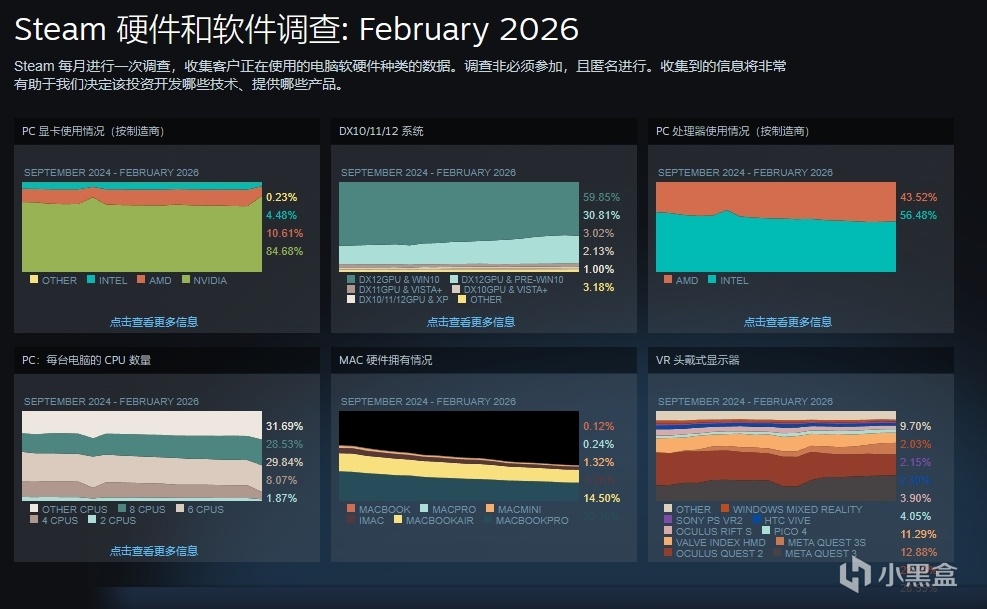
Task: Click DX10GPU & VISTA+ legend swatch
Action: pos(456,289)
